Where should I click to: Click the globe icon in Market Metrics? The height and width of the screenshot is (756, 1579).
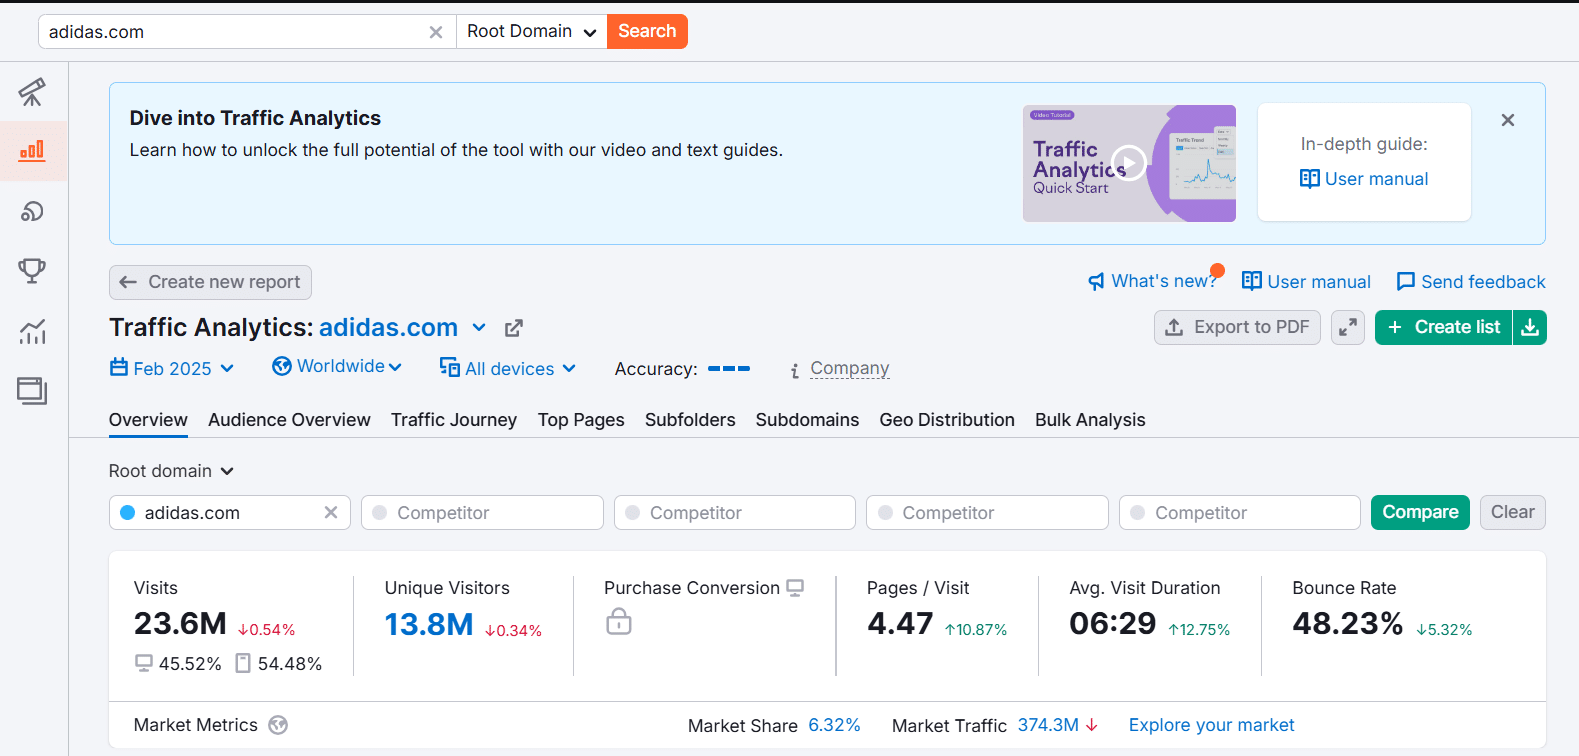[x=278, y=725]
